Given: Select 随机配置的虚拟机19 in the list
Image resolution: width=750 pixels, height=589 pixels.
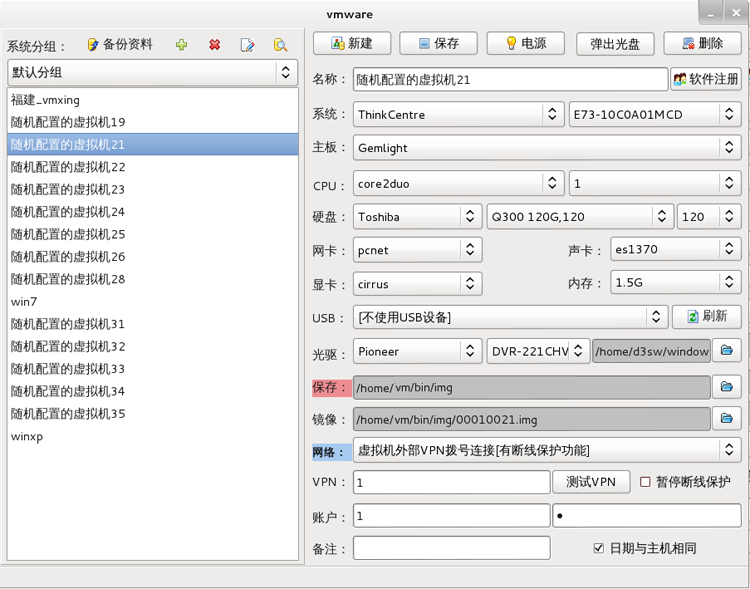Looking at the screenshot, I should point(153,122).
